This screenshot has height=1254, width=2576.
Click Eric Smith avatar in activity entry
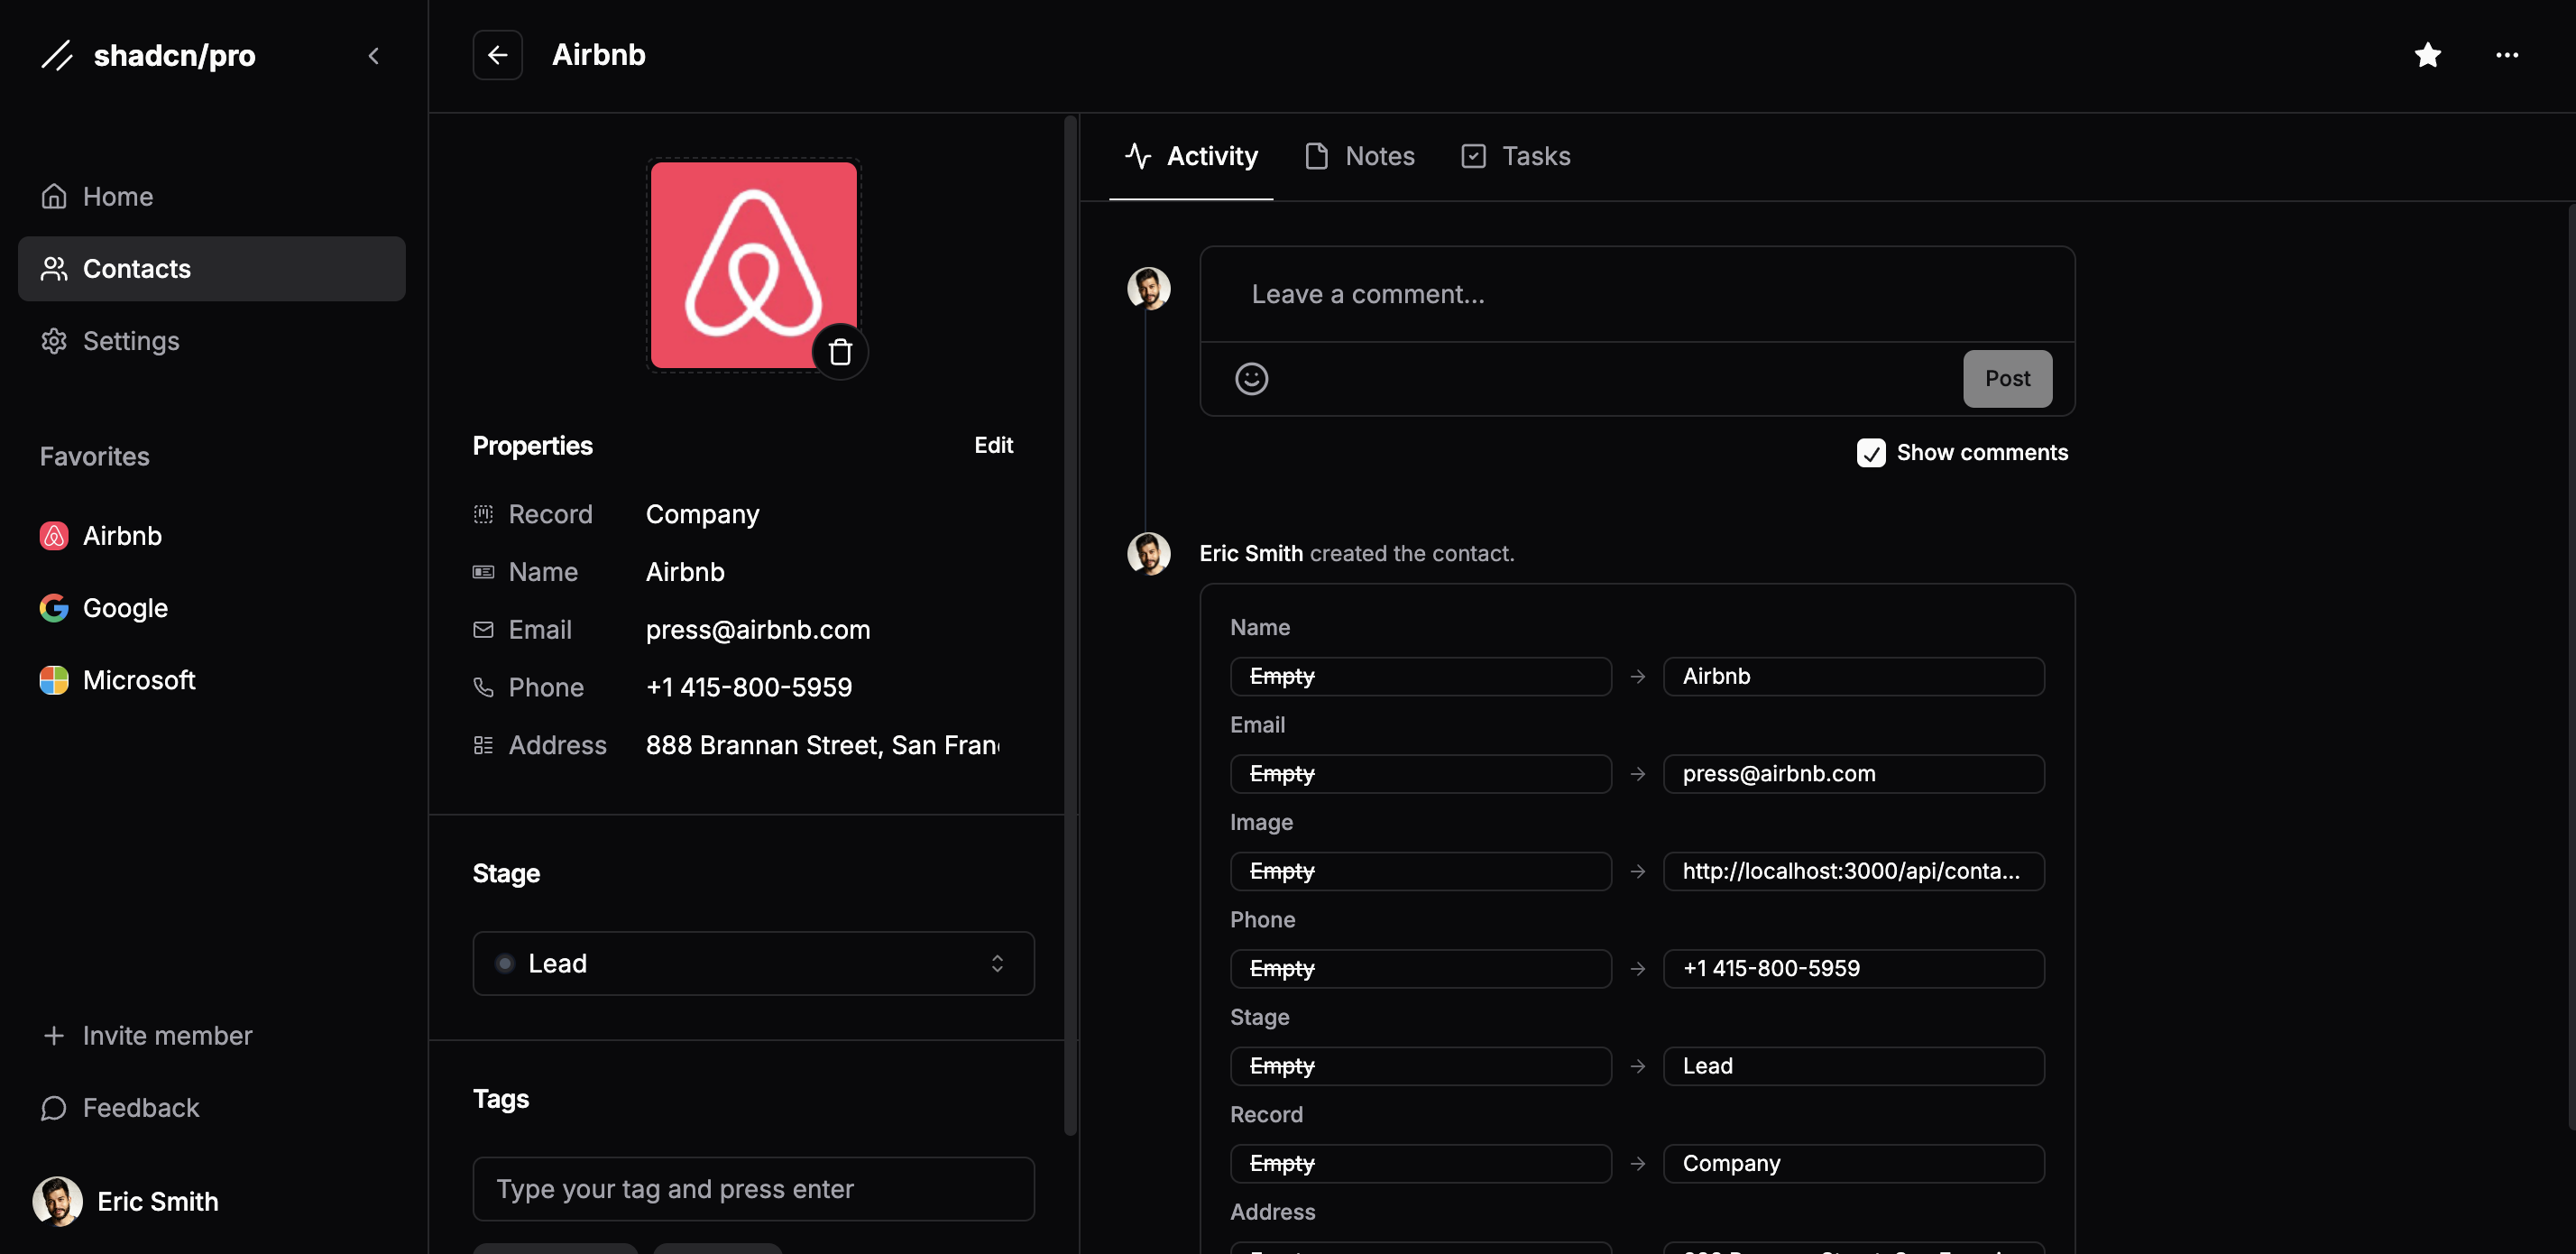(x=1148, y=554)
